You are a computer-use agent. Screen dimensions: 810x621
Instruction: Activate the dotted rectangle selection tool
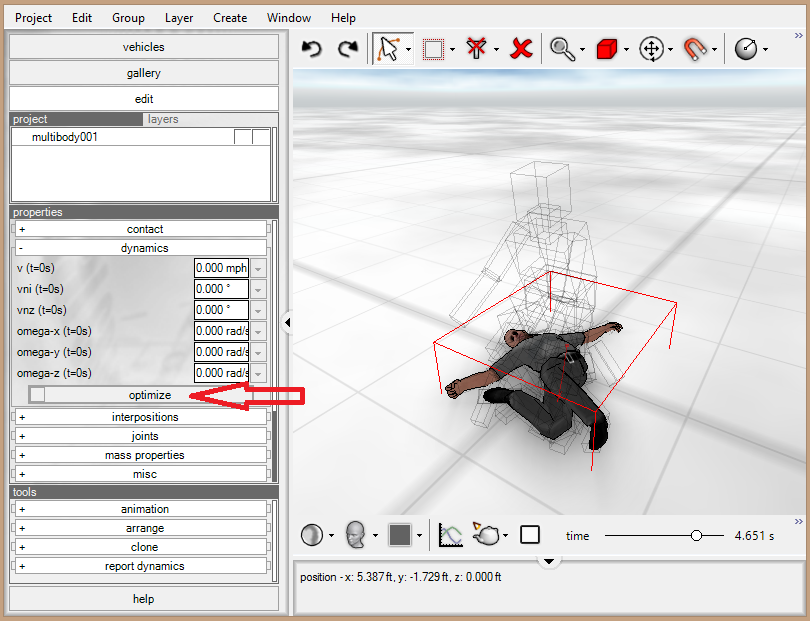point(433,50)
